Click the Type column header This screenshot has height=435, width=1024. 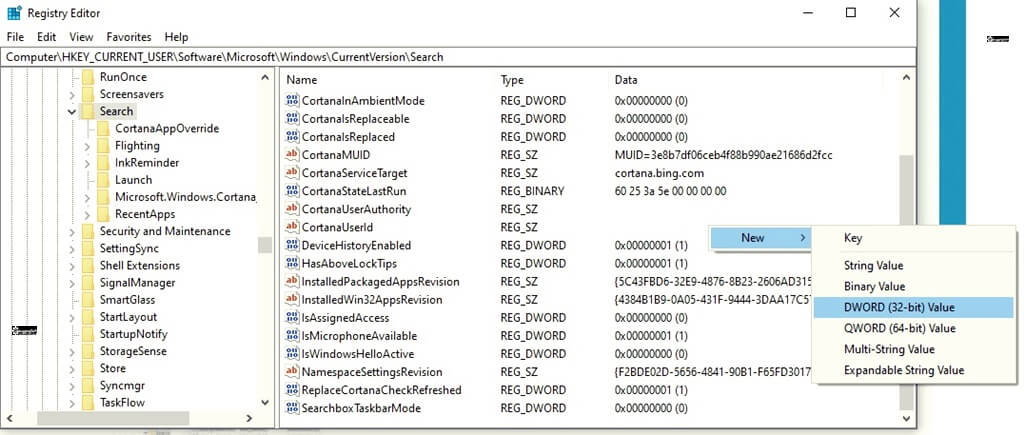pos(512,79)
